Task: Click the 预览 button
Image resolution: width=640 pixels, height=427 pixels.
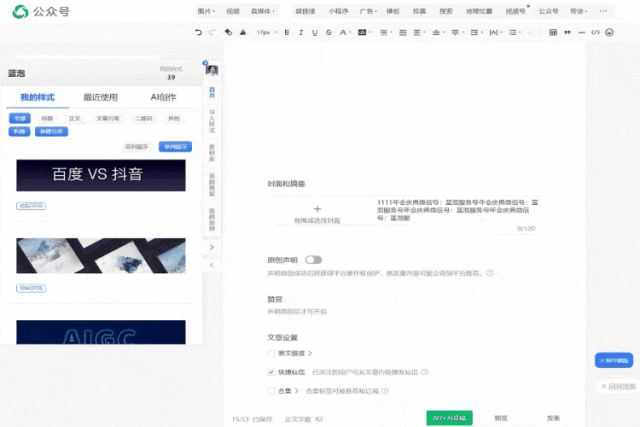Action: [x=501, y=418]
